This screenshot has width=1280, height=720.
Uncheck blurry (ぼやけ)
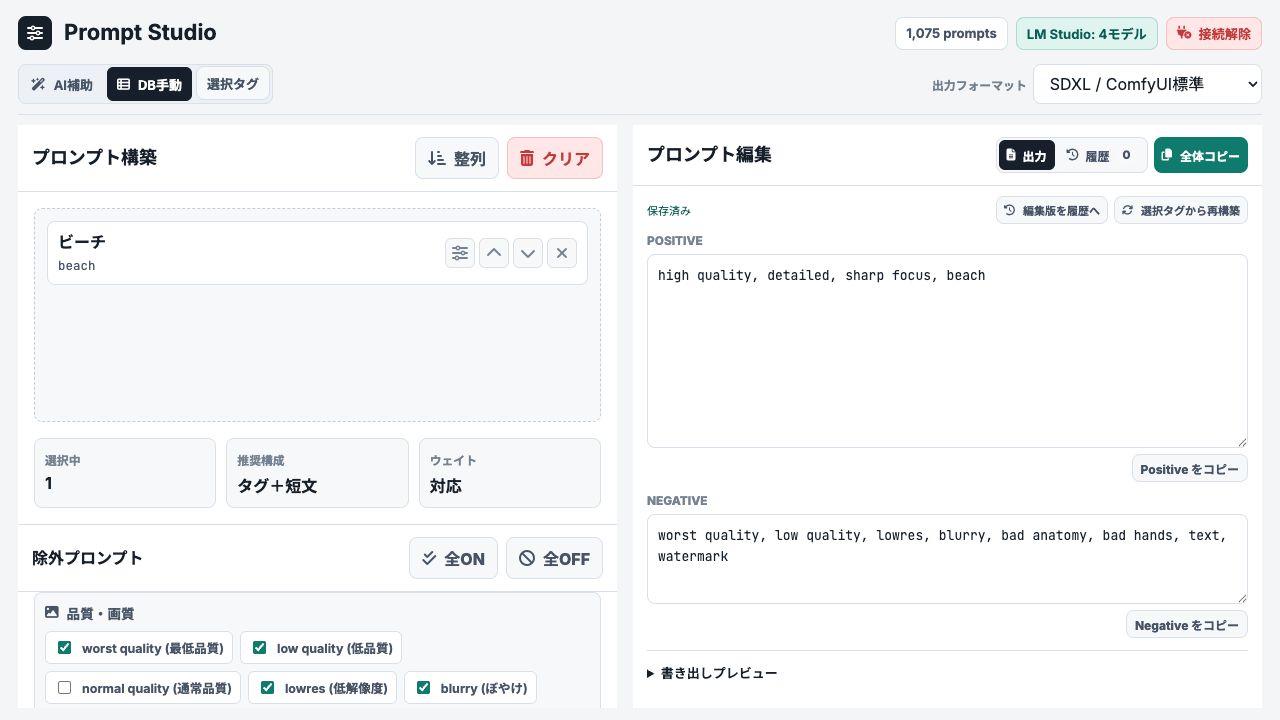pos(424,688)
